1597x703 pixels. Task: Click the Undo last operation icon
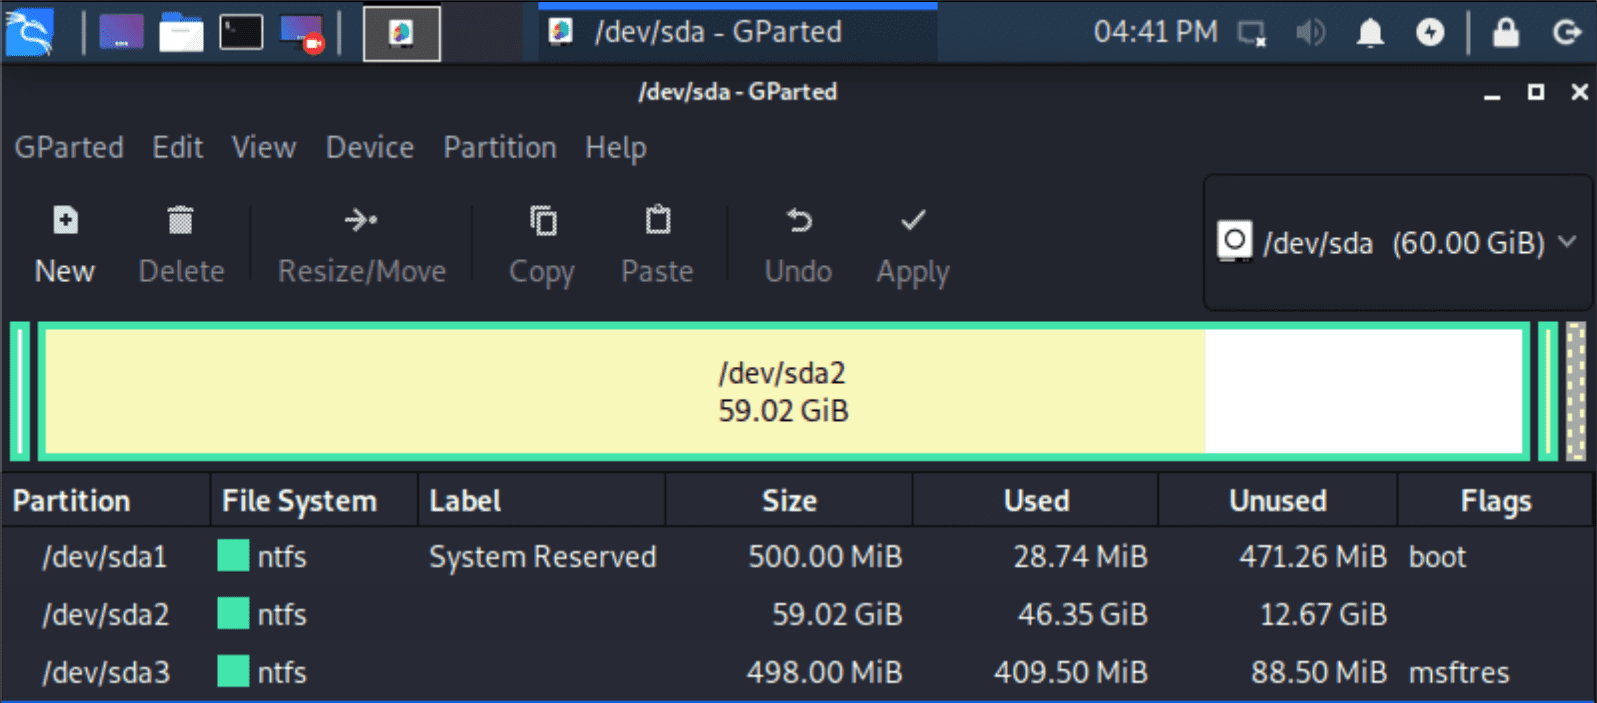click(798, 220)
